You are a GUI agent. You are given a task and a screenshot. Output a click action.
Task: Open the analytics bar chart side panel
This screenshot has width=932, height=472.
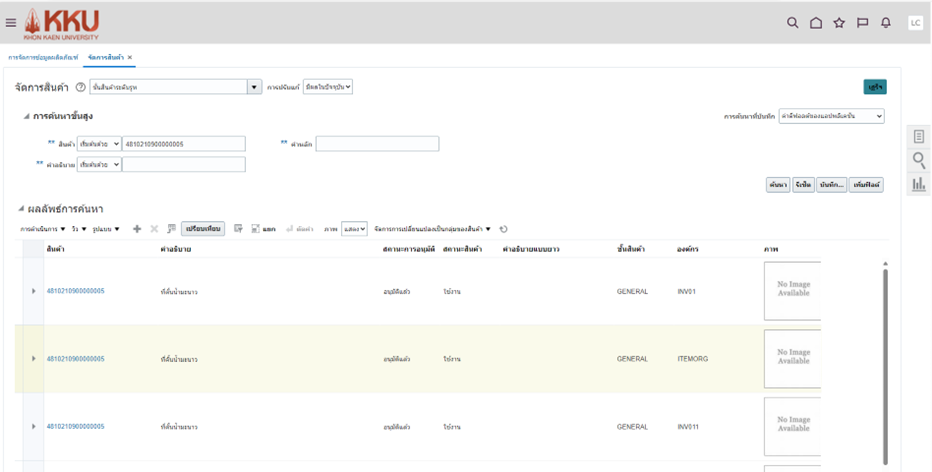(x=918, y=184)
